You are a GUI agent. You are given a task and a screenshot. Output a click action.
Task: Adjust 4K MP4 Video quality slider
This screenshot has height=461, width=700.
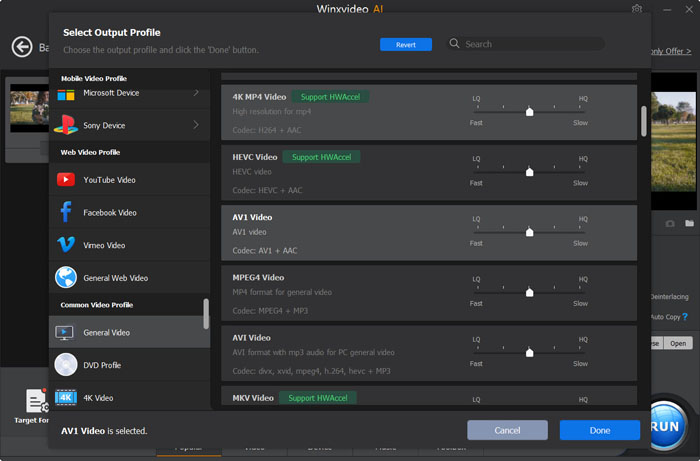coord(529,111)
